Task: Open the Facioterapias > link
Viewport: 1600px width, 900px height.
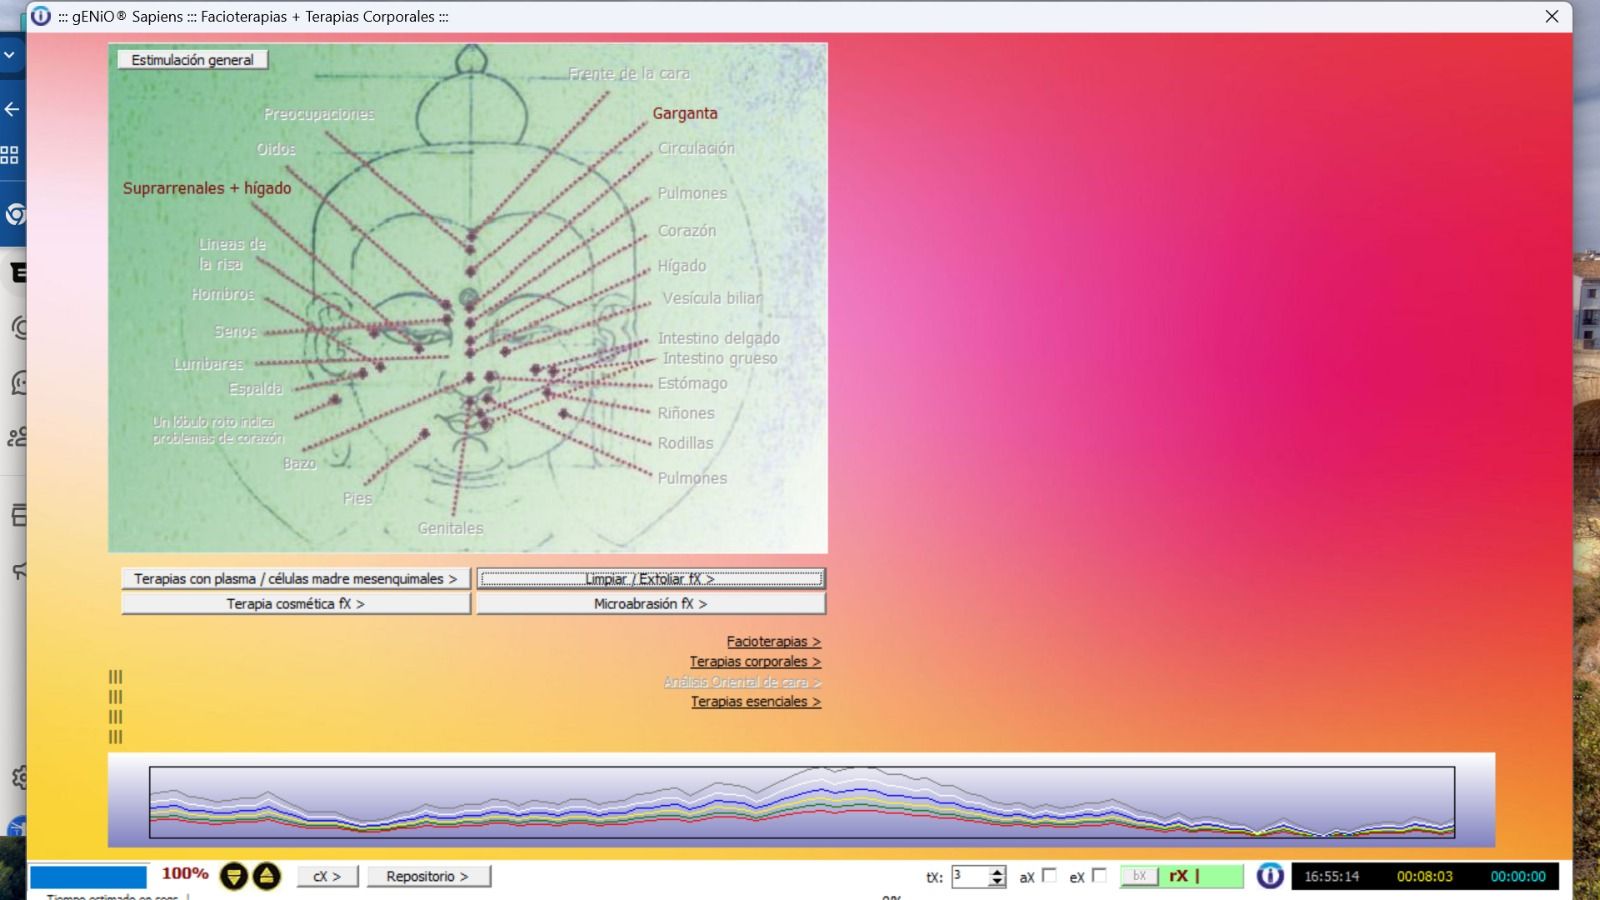Action: 774,642
